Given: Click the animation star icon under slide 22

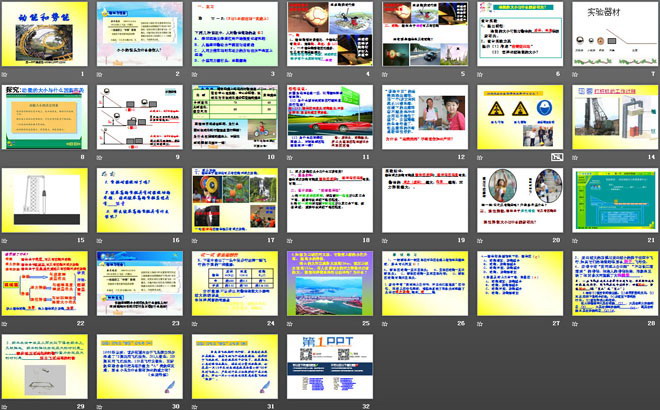Looking at the screenshot, I should click(5, 324).
